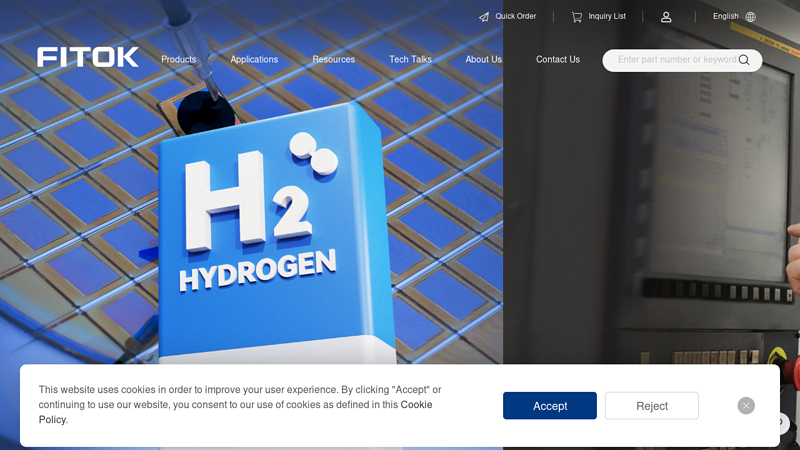
Task: Open the Inquiry List cart icon
Action: click(577, 17)
